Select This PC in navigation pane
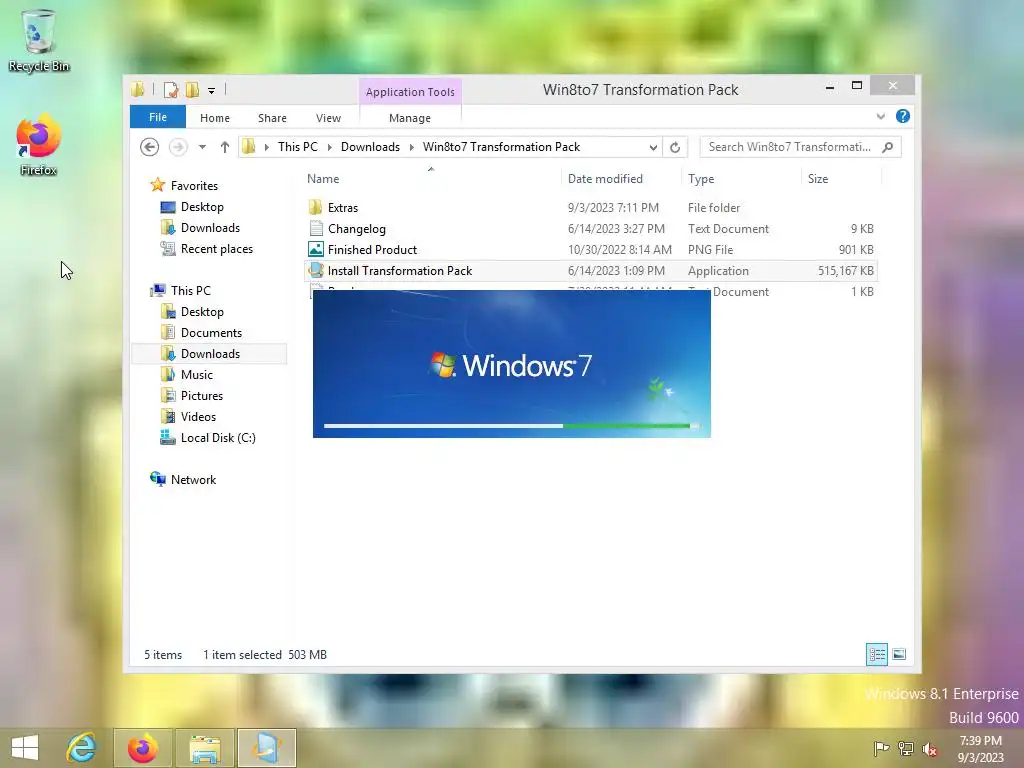The width and height of the screenshot is (1024, 768). [181, 291]
